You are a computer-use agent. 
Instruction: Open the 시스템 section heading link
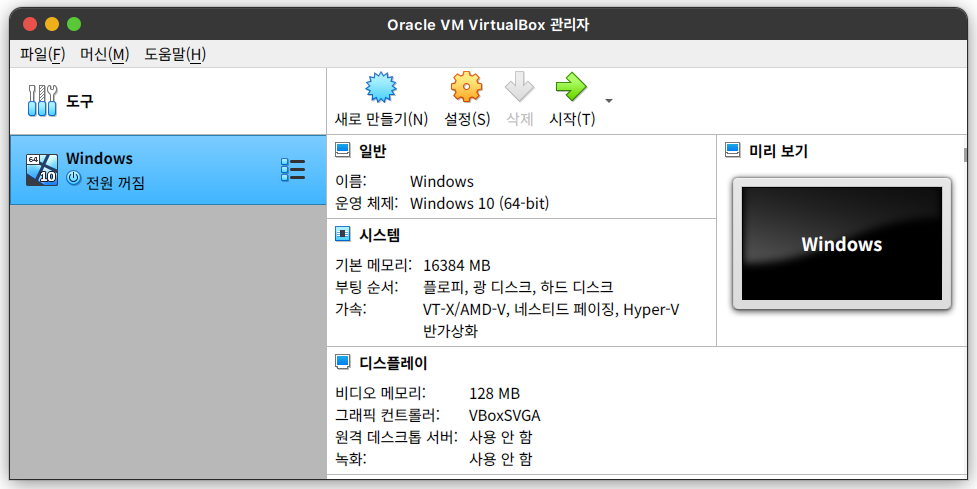pos(379,235)
